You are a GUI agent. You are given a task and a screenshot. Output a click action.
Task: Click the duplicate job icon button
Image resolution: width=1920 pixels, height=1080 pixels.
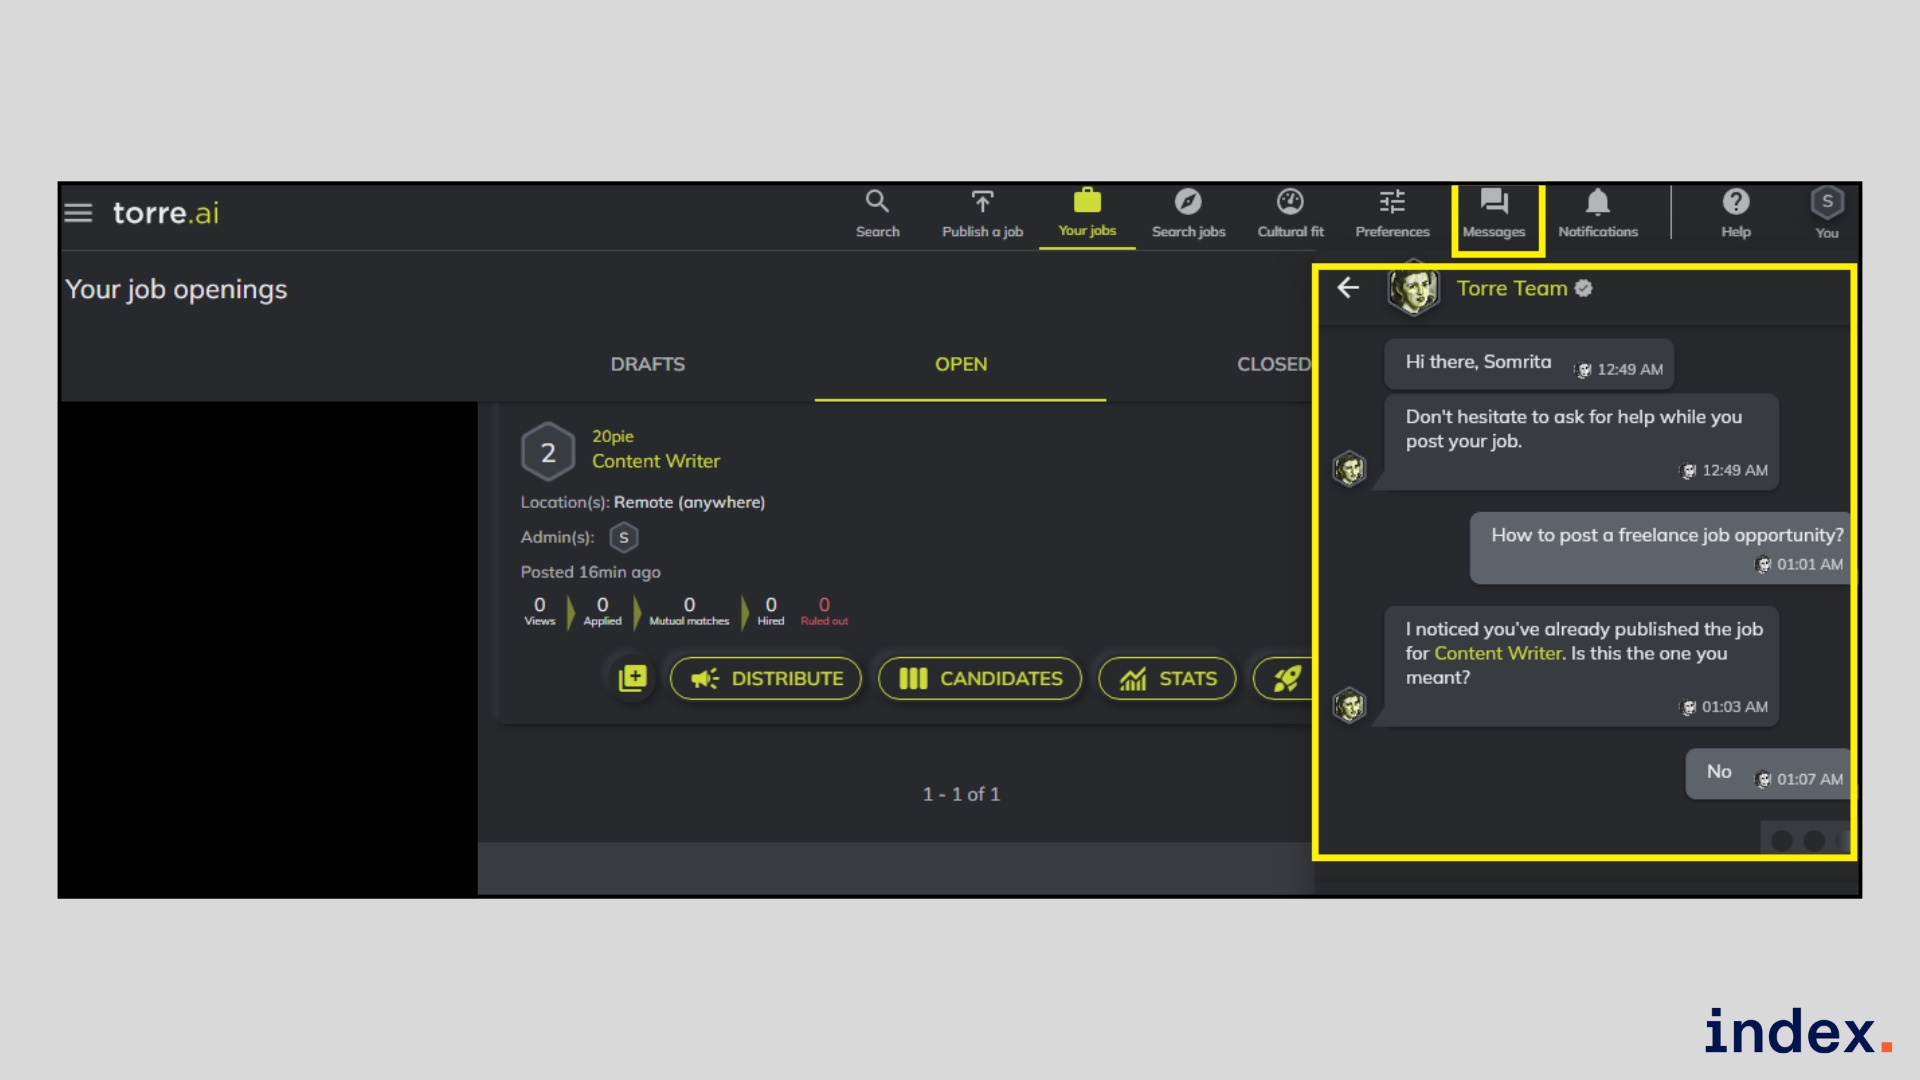632,678
